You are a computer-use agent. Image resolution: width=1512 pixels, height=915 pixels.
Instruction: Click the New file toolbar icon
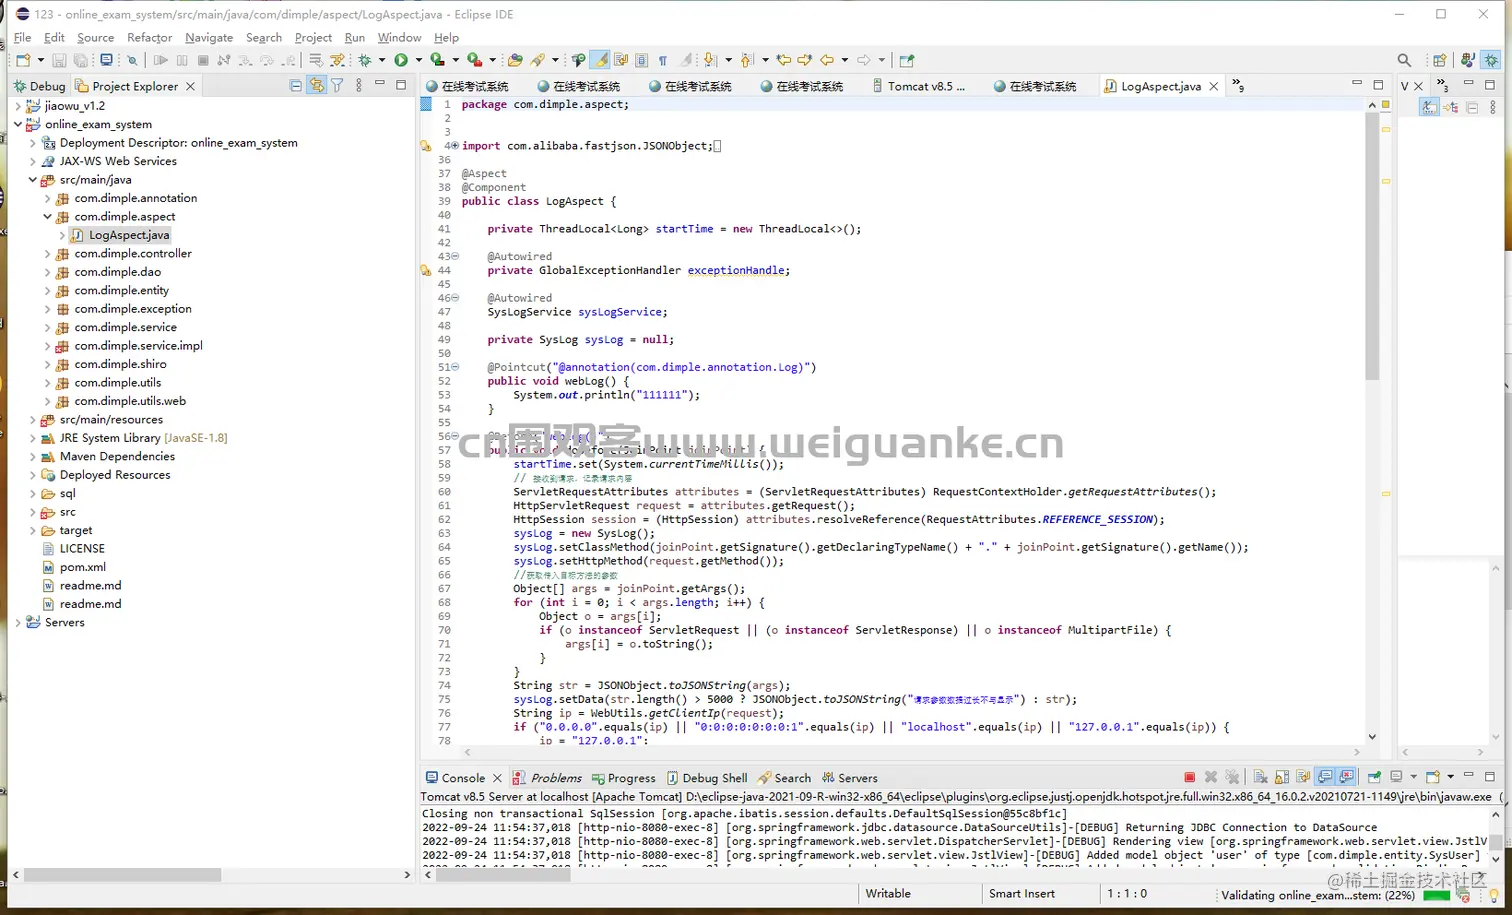point(23,60)
